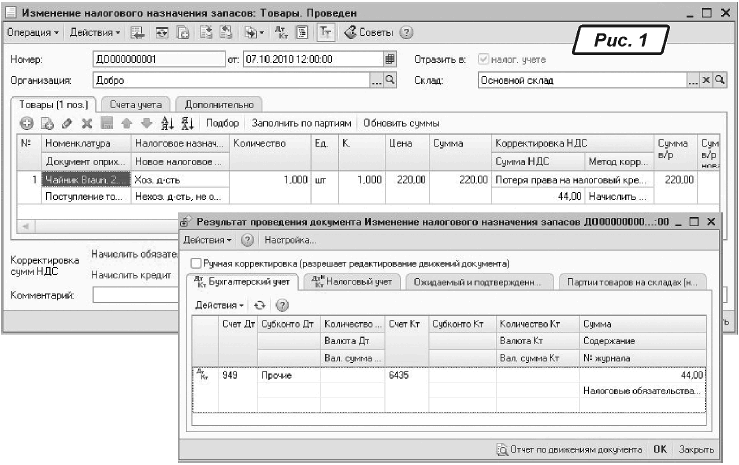Sort goods ascending with A-Z icon
Viewport: 739px width, 465px height.
pyautogui.click(x=167, y=123)
